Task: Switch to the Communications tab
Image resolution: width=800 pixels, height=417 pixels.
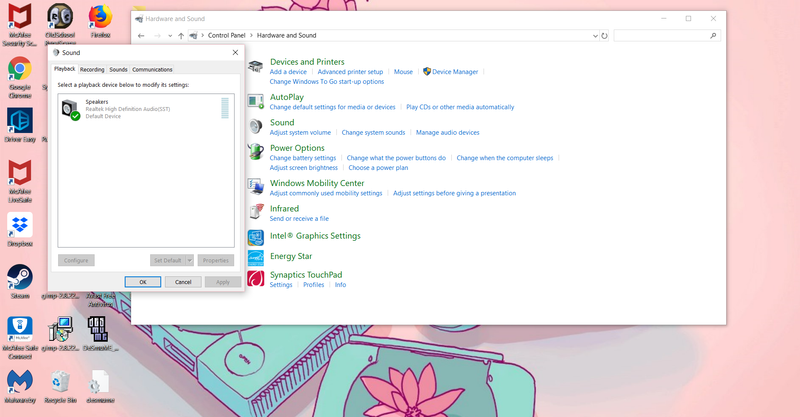Action: (152, 69)
